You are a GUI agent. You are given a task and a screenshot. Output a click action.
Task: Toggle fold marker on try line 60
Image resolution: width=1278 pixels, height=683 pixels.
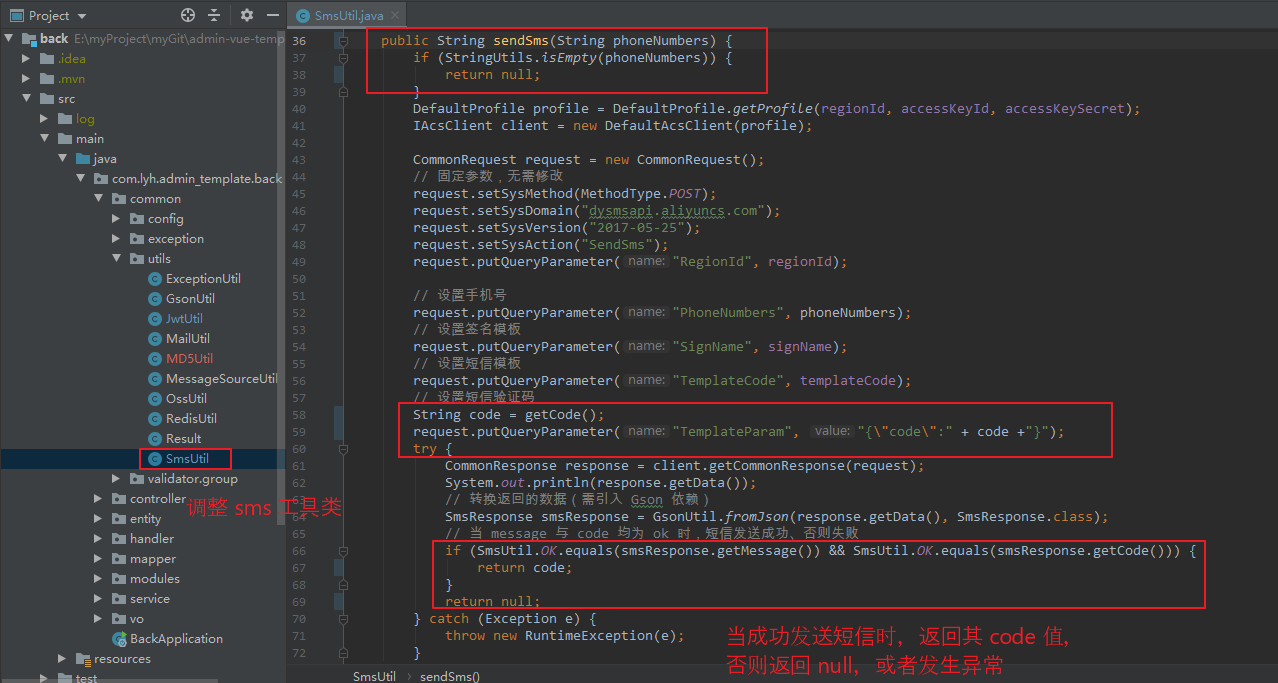tap(343, 449)
